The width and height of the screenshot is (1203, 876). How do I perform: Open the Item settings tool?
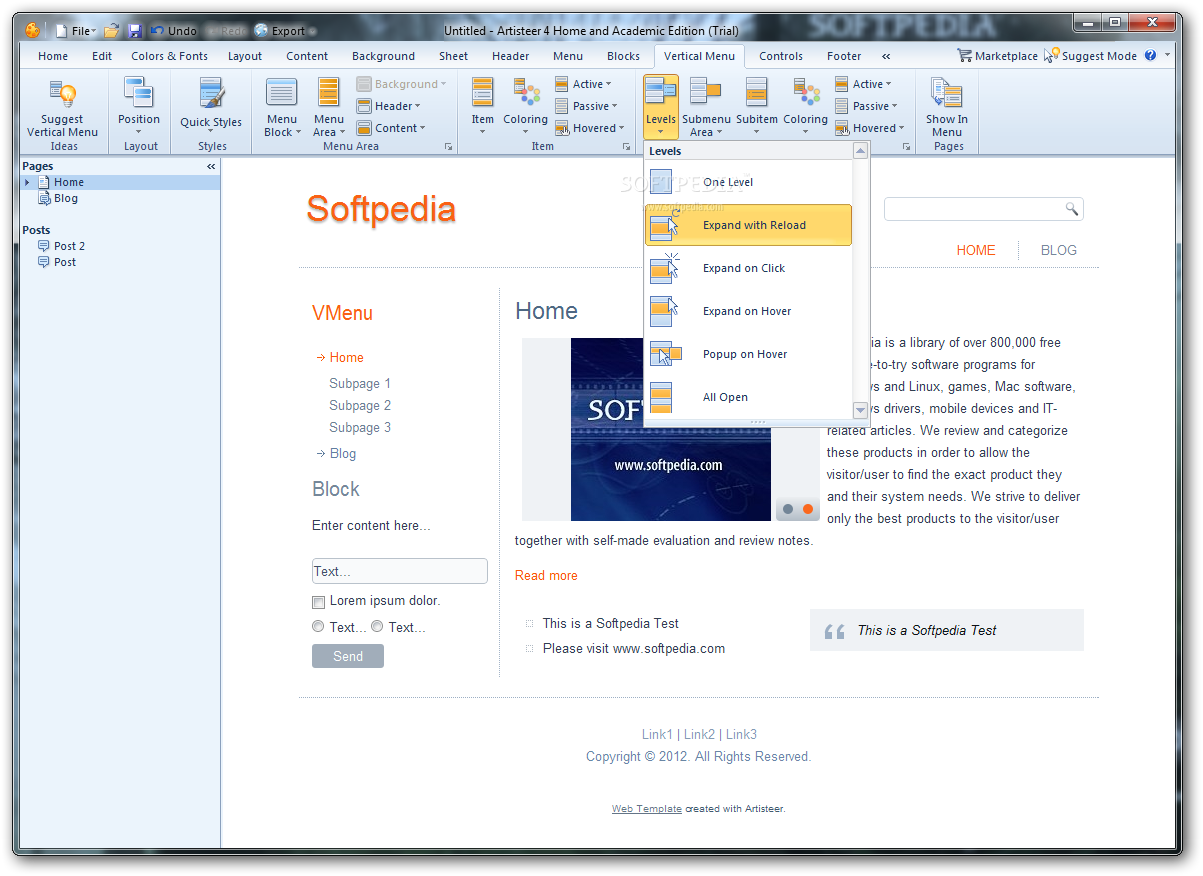point(483,107)
